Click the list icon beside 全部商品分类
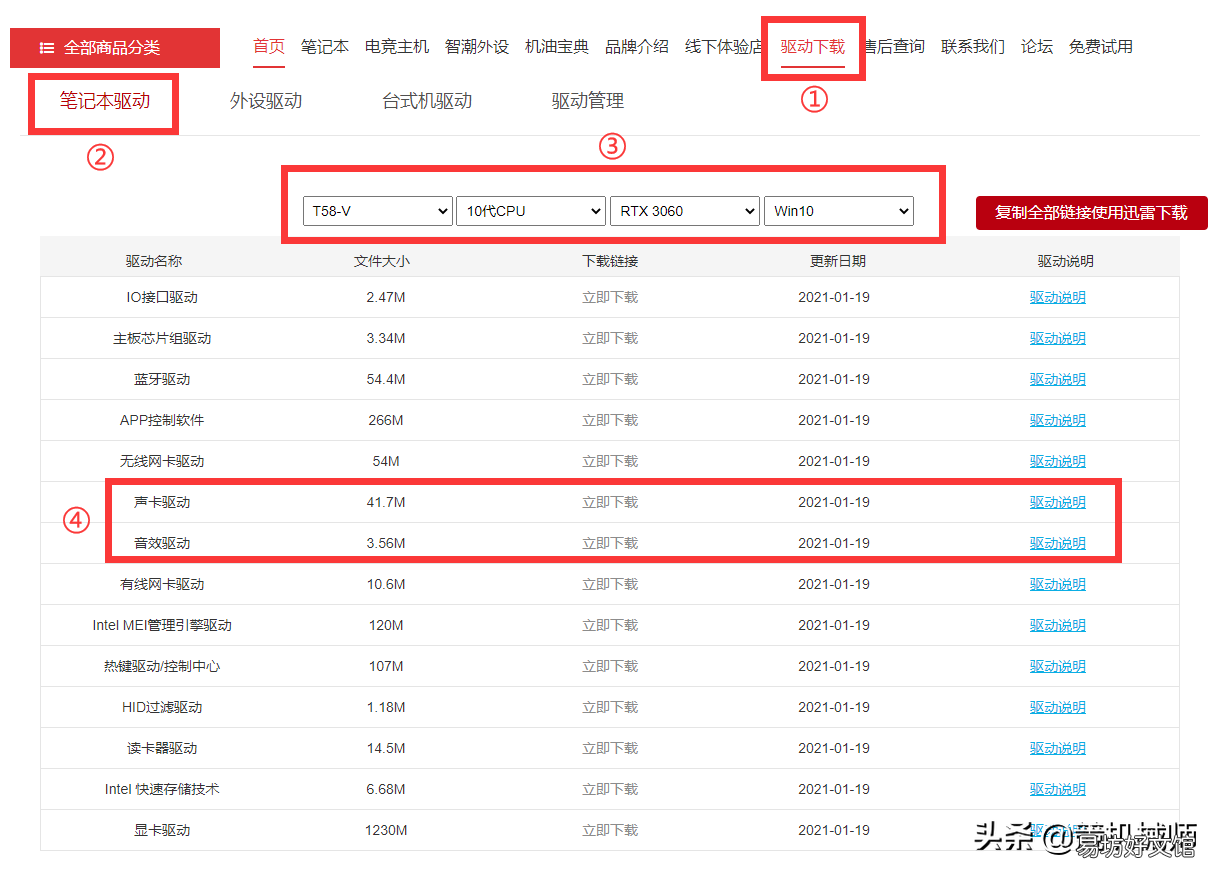This screenshot has height=878, width=1223. 47,48
